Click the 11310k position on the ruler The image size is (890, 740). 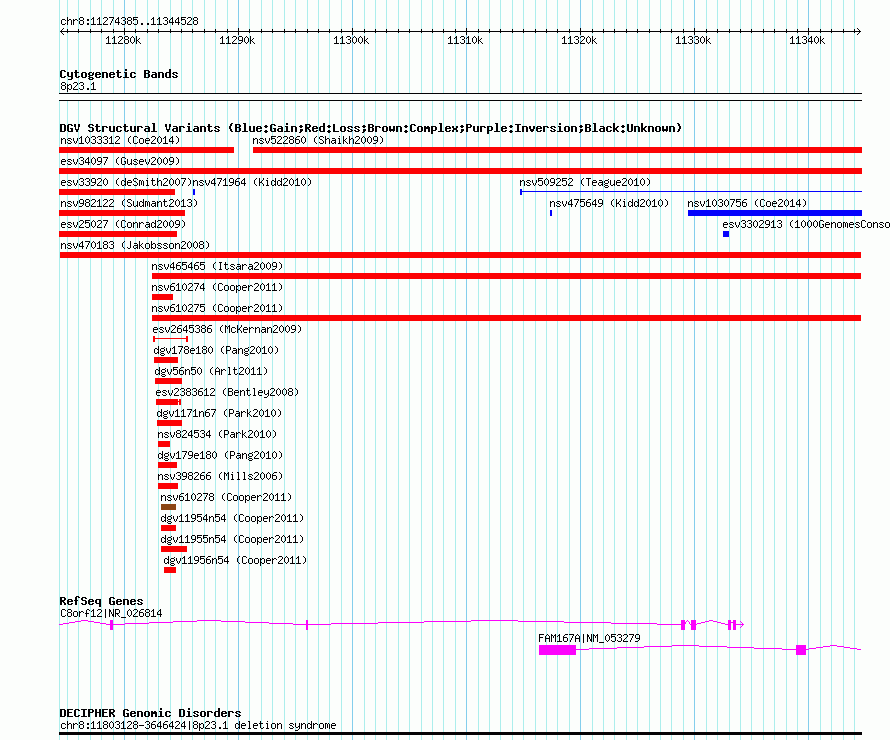coord(465,40)
